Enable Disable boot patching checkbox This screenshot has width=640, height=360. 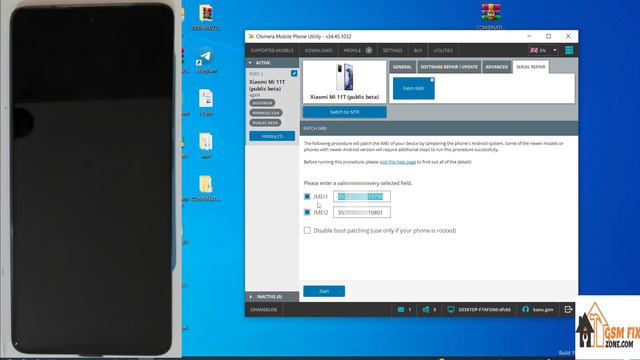click(x=307, y=231)
